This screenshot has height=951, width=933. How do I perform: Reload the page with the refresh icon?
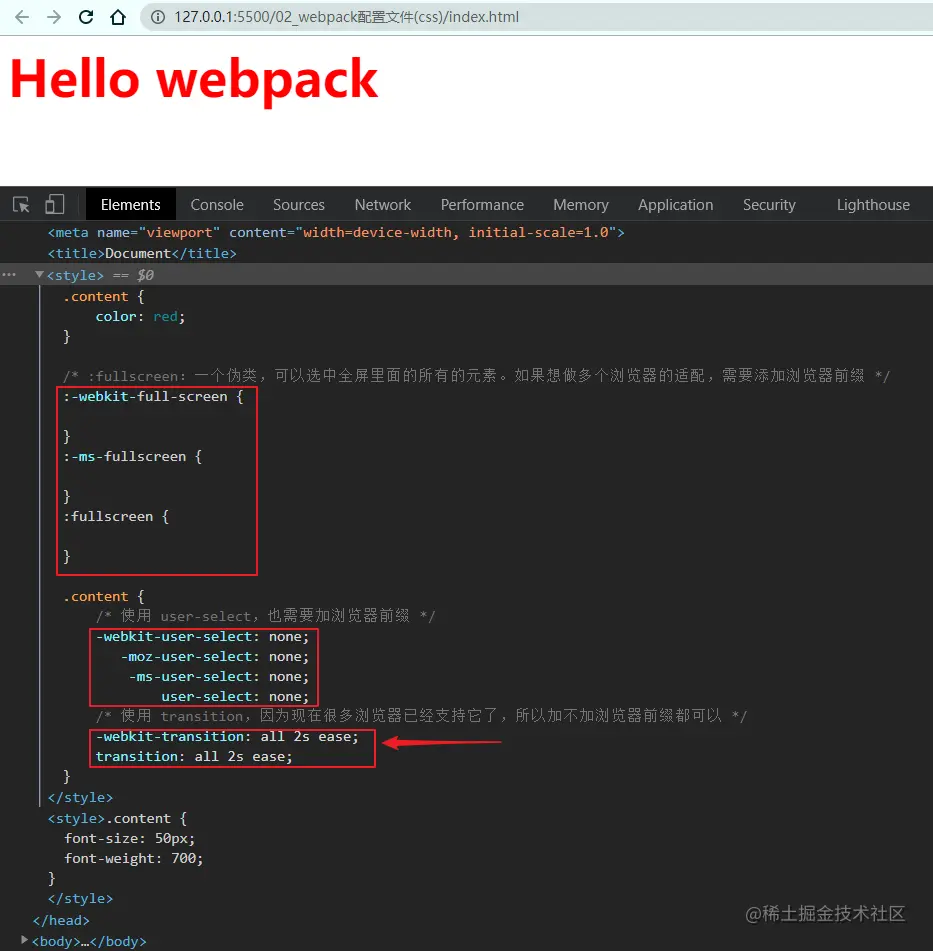tap(86, 17)
